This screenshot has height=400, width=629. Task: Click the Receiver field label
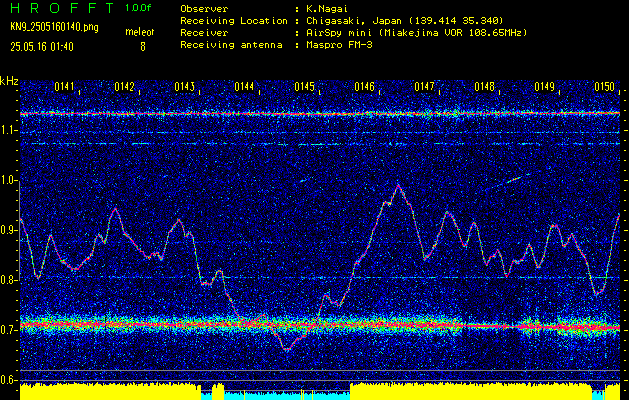pyautogui.click(x=204, y=32)
